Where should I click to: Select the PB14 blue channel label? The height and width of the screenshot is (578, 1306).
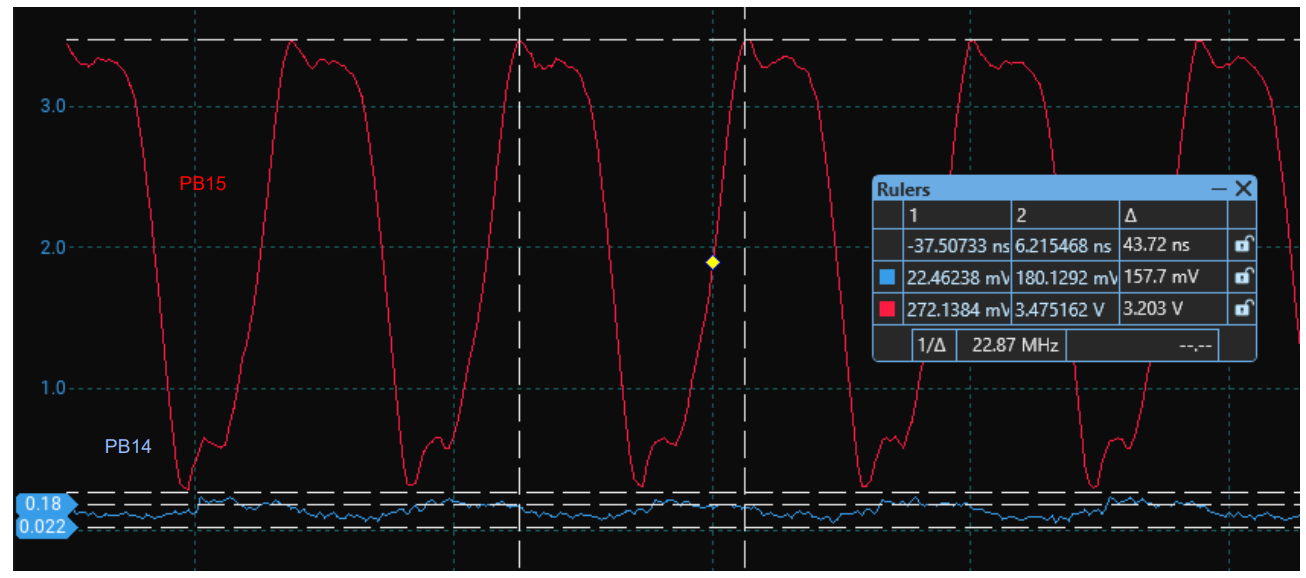[x=128, y=447]
